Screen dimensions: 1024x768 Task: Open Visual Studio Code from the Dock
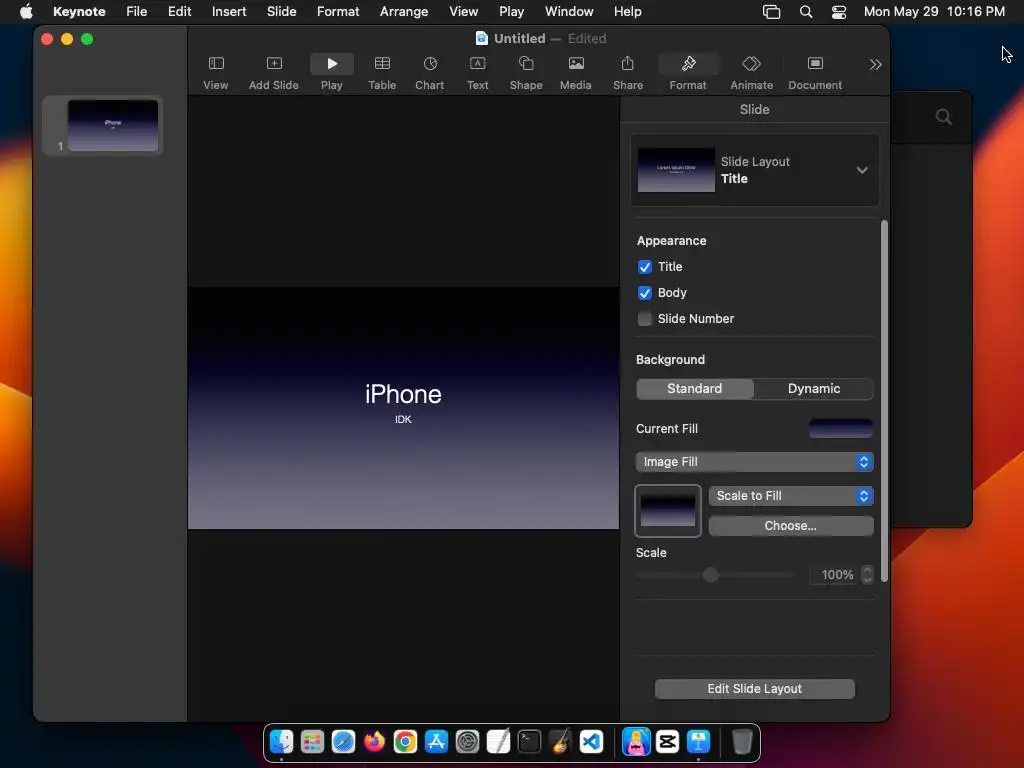click(591, 742)
